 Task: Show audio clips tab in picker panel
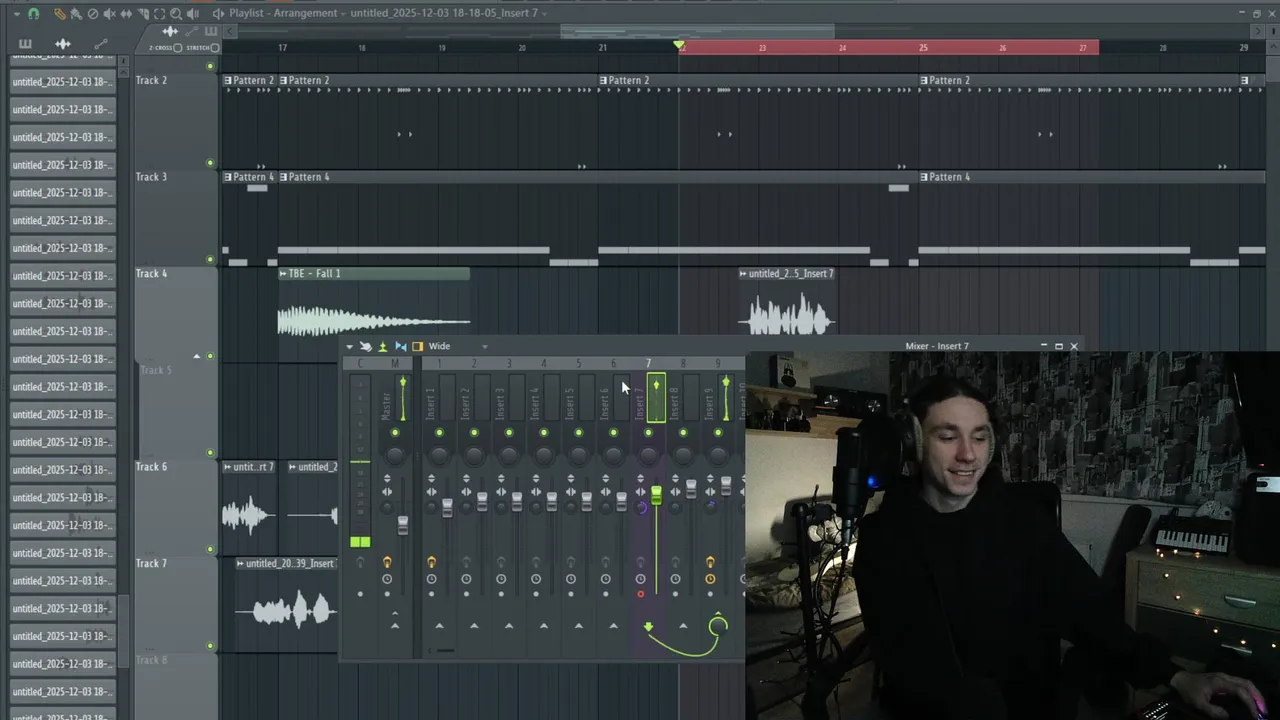click(62, 44)
